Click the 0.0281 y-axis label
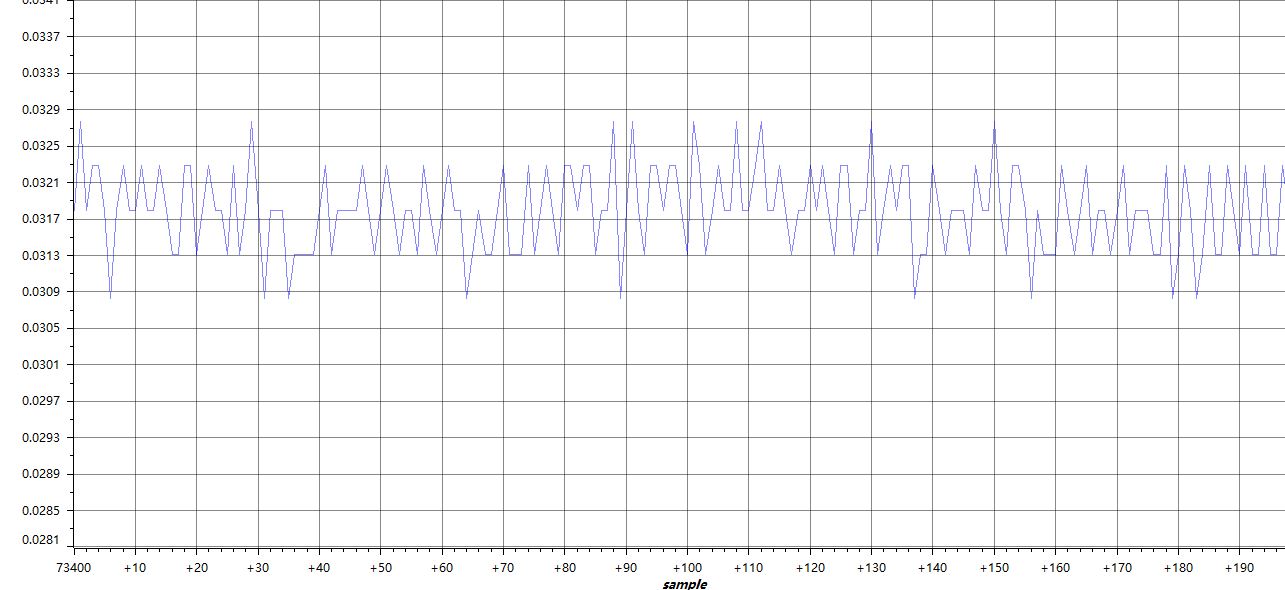The width and height of the screenshot is (1285, 590). point(42,540)
